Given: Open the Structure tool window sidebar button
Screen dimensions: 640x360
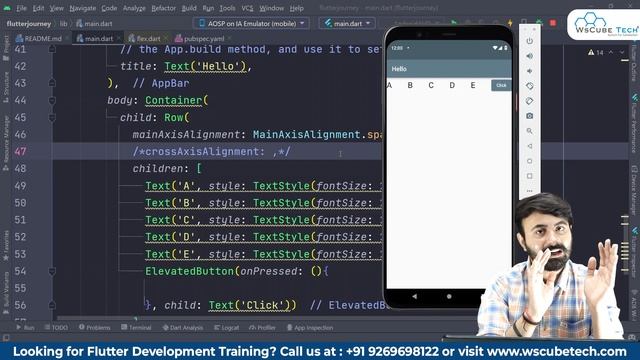Looking at the screenshot, I should (x=6, y=87).
